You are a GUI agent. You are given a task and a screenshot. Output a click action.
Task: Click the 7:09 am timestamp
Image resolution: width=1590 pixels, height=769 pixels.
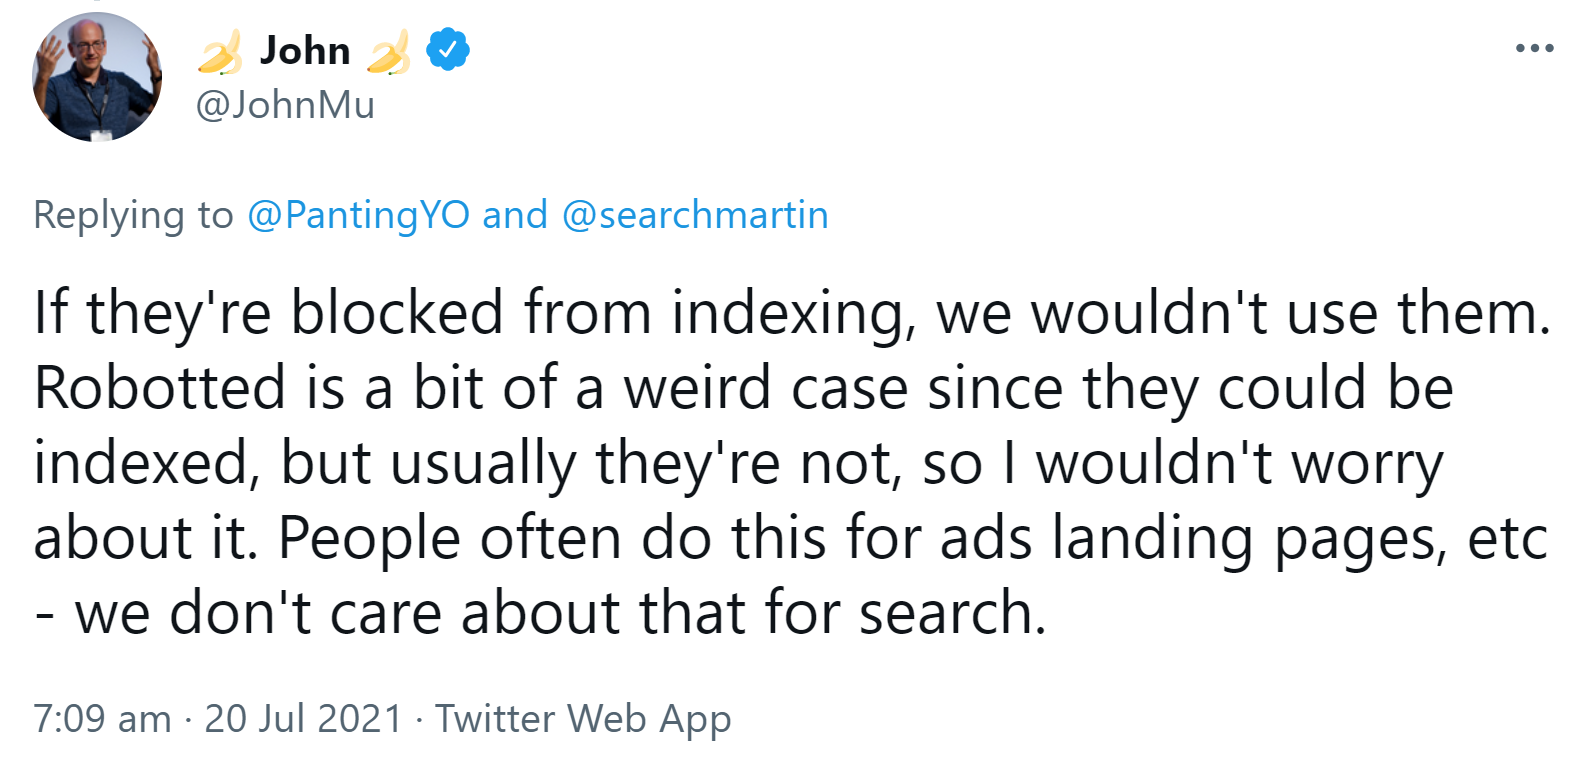coord(102,718)
